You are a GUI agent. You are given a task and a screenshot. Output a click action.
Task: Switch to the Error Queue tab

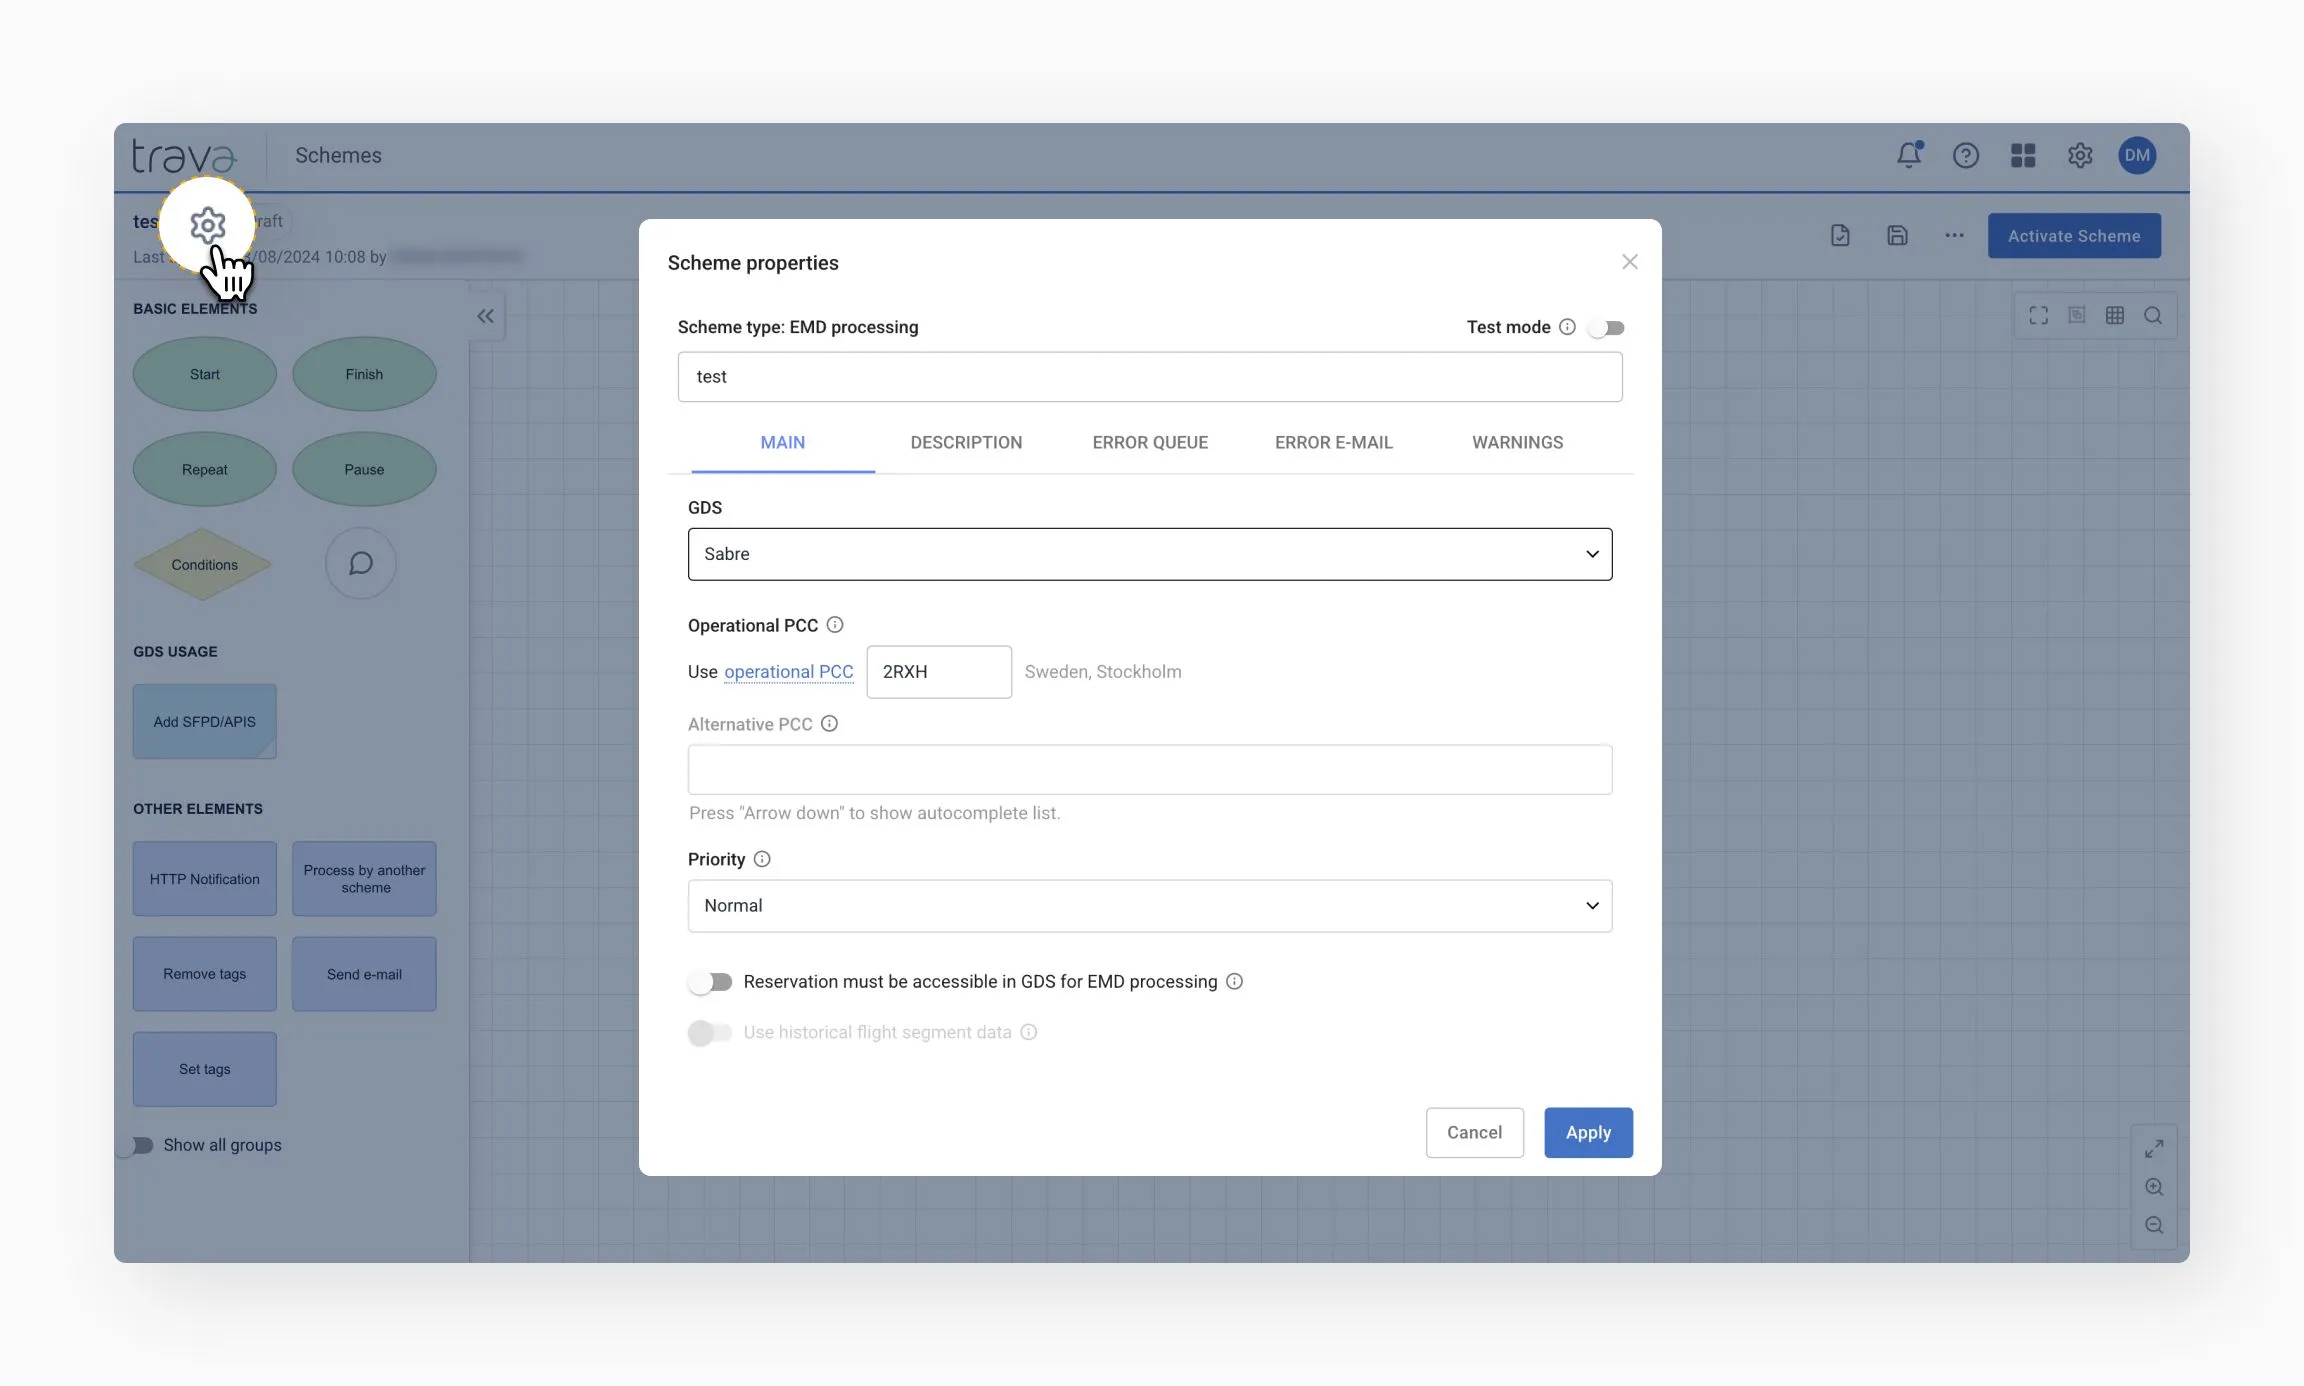click(1150, 442)
